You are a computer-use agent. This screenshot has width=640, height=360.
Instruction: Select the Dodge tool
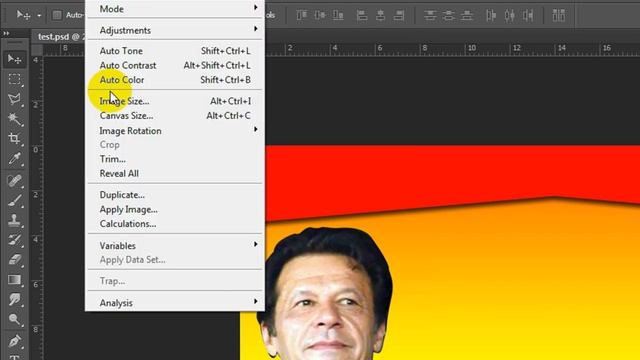tap(14, 319)
